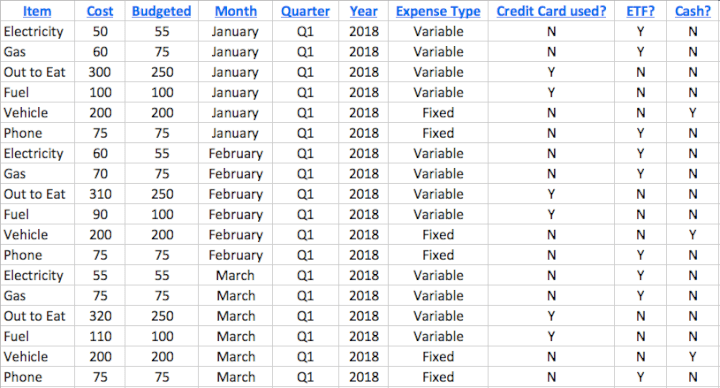Click Credit Card Y in March Fuel row
The image size is (720, 388).
pyautogui.click(x=551, y=337)
